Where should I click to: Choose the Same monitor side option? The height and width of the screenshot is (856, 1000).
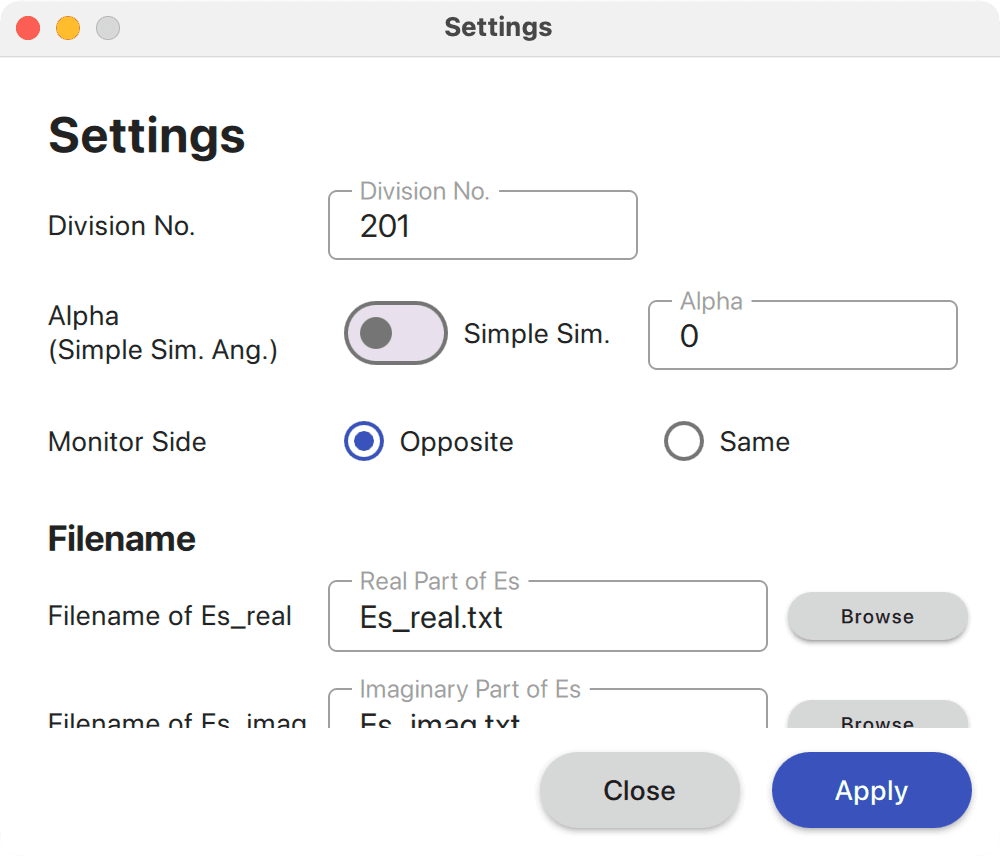(684, 441)
